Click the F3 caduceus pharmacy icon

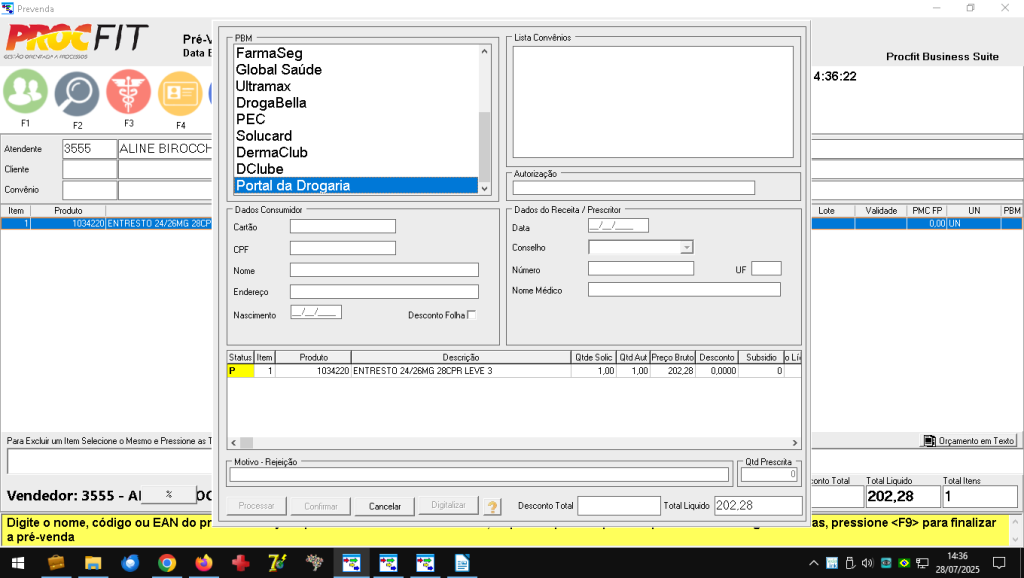(129, 93)
